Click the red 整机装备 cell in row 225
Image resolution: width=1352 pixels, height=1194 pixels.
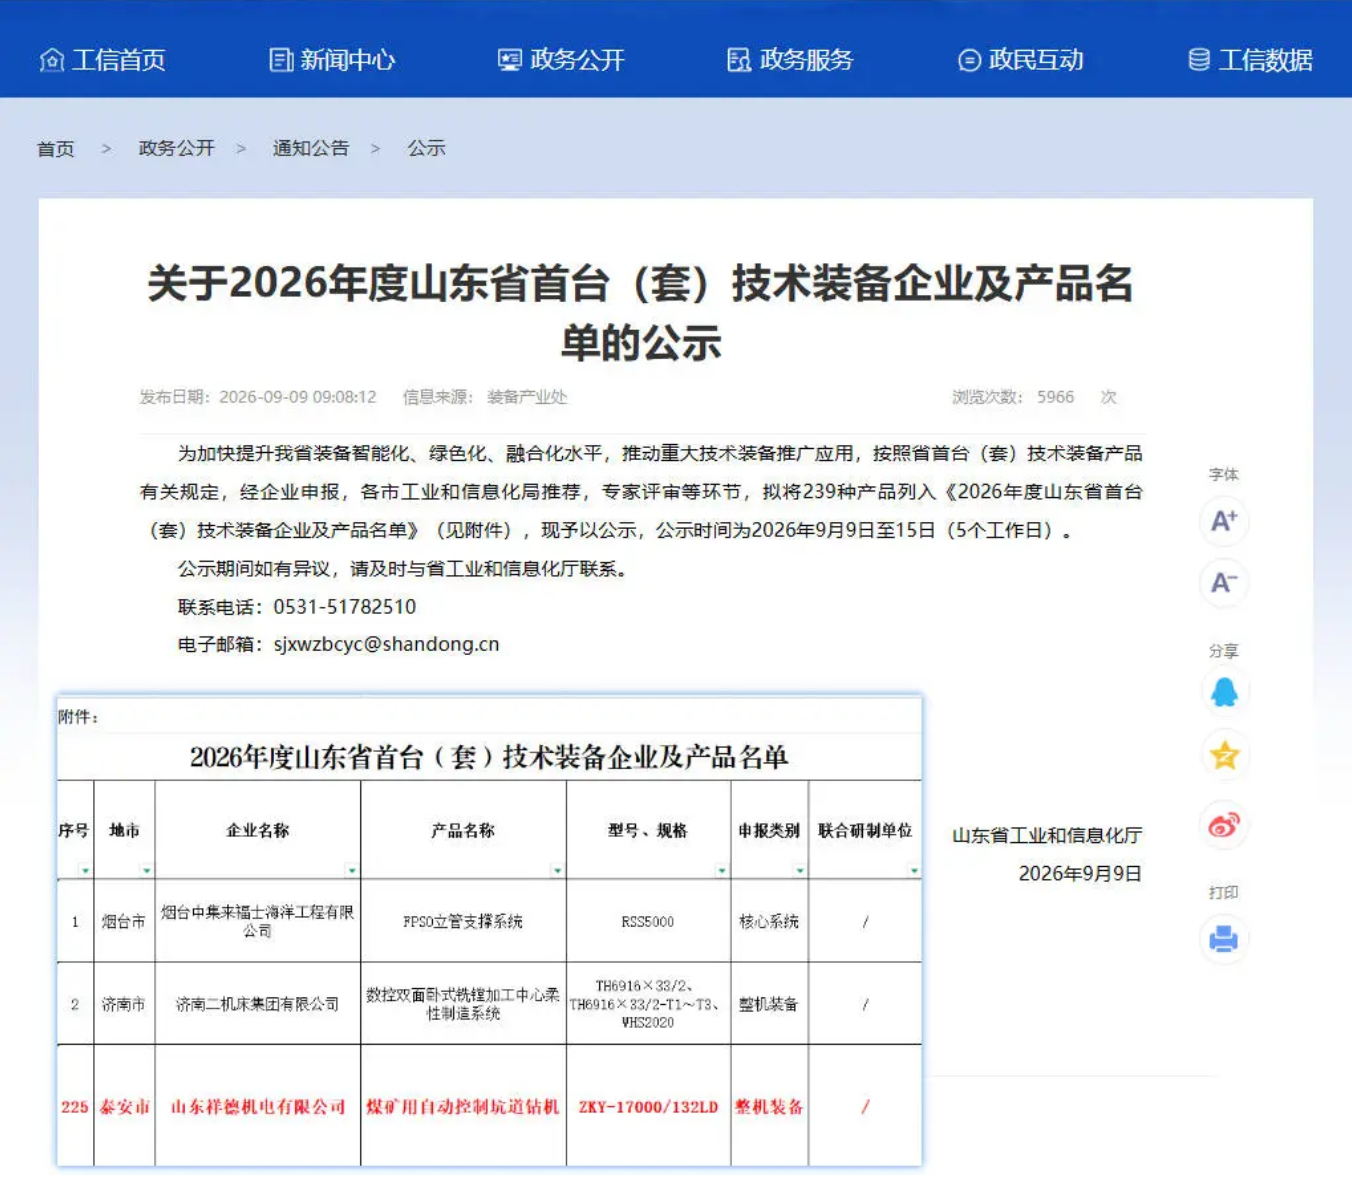tap(769, 1107)
